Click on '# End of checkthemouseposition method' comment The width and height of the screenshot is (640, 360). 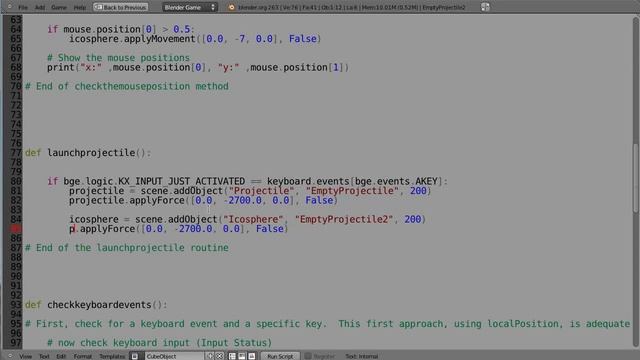pyautogui.click(x=127, y=86)
